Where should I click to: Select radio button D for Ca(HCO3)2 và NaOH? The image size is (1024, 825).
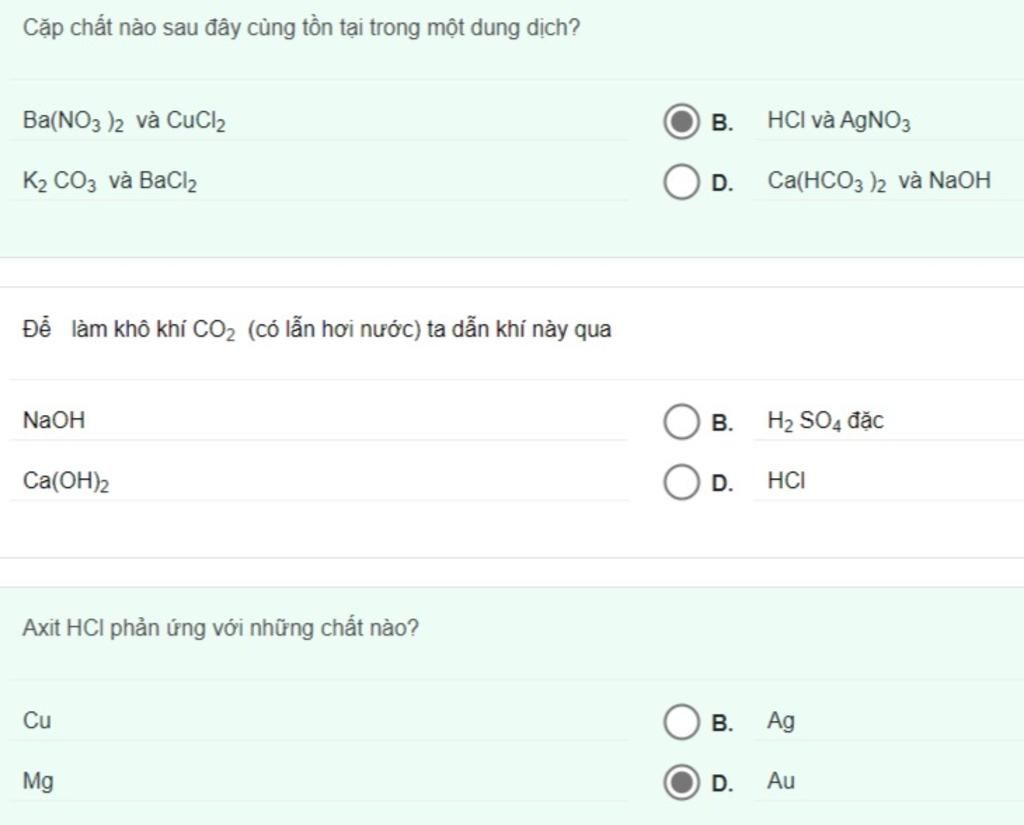coord(681,182)
